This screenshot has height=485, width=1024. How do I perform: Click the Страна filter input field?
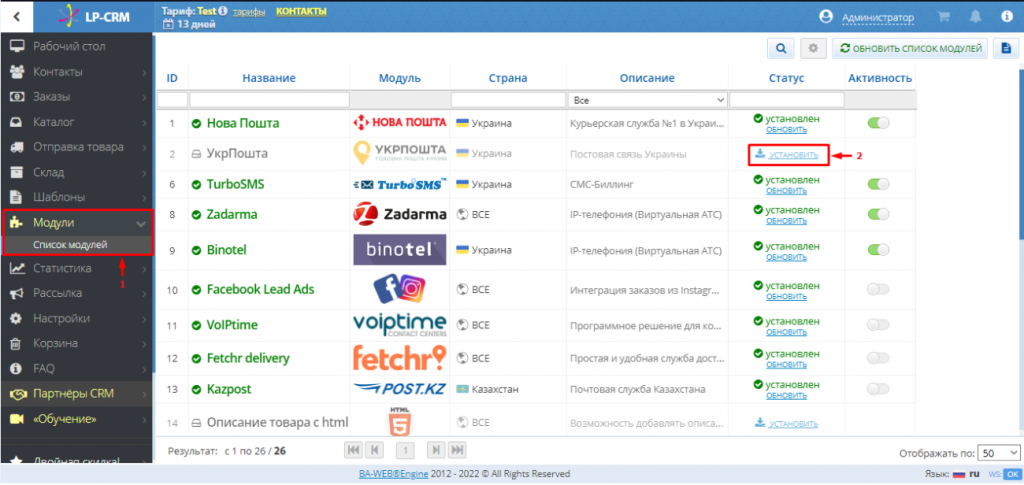tap(508, 100)
